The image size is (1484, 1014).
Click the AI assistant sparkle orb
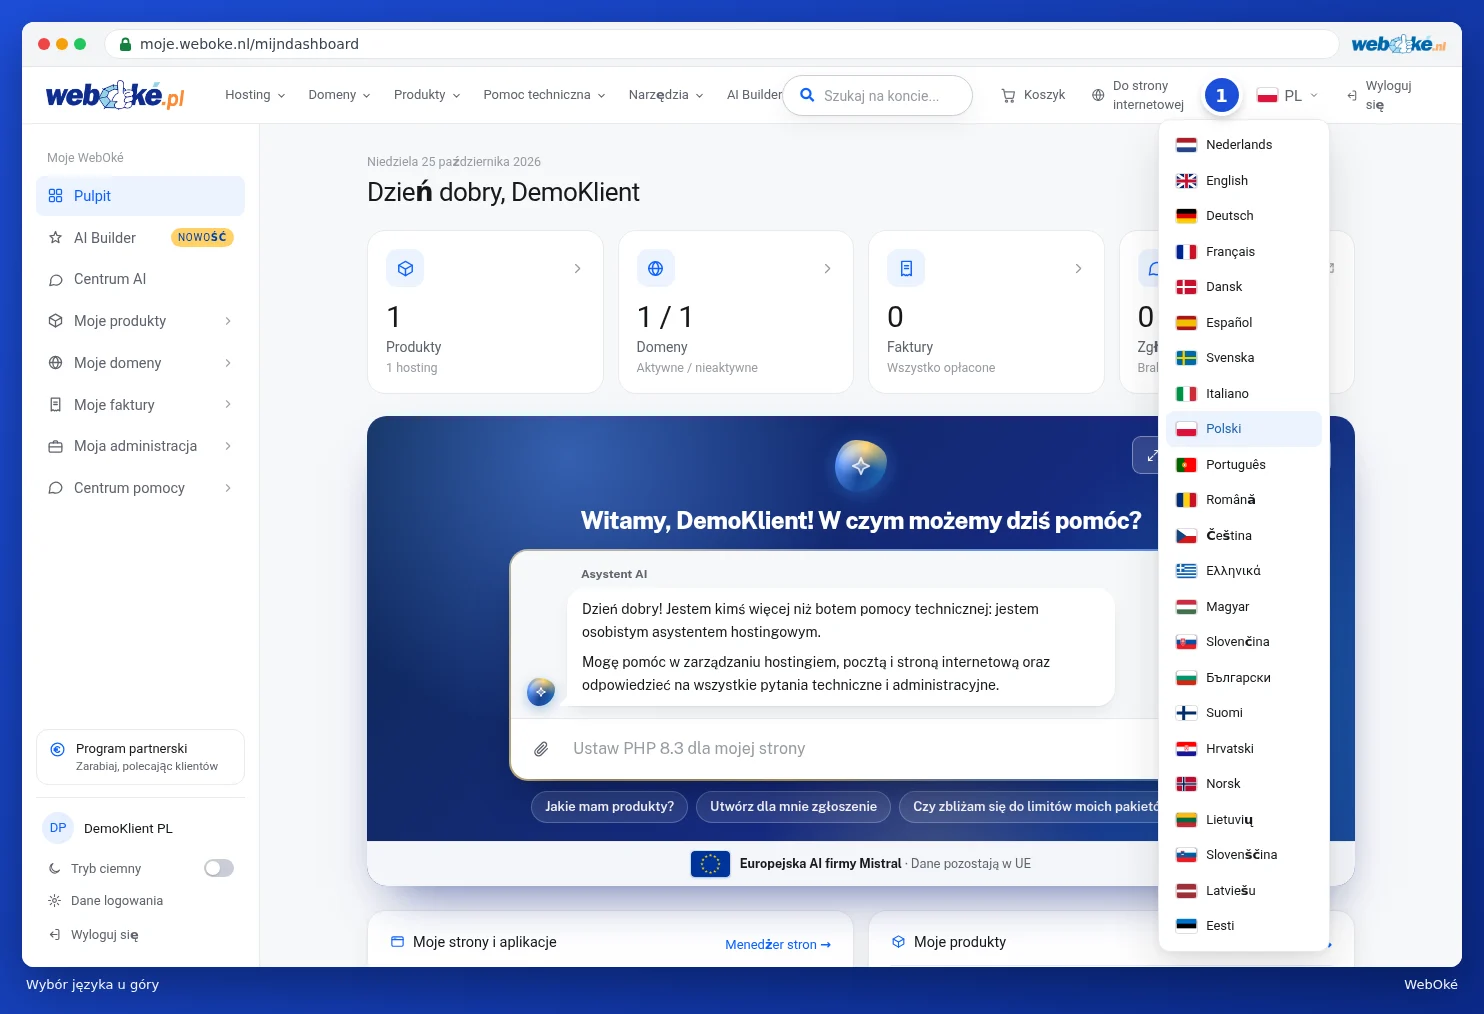pyautogui.click(x=861, y=466)
